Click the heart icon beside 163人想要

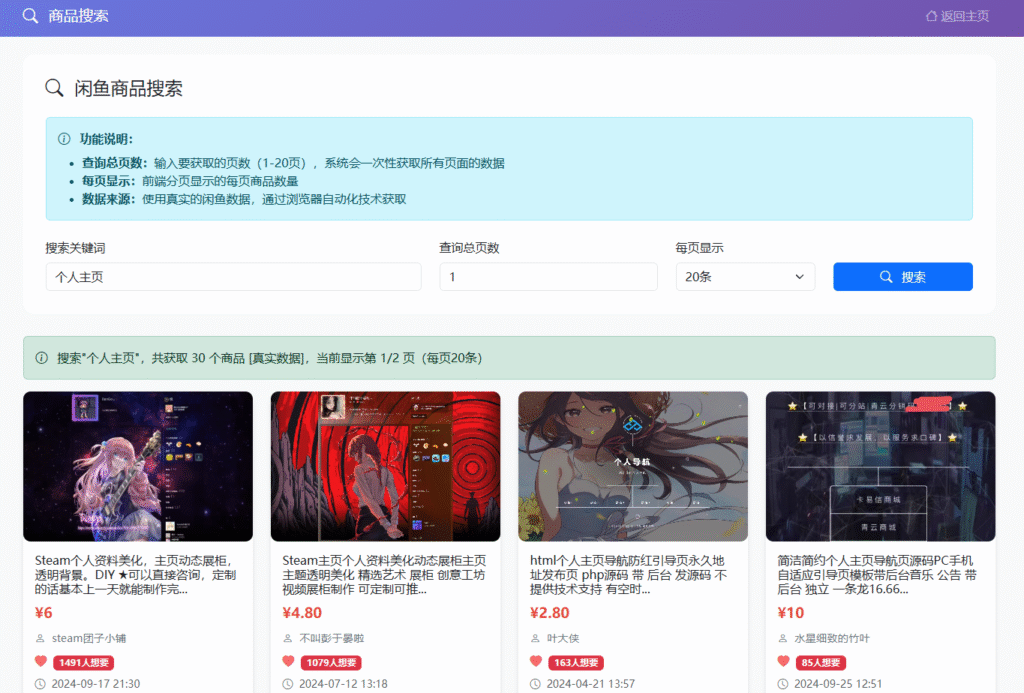click(x=536, y=662)
